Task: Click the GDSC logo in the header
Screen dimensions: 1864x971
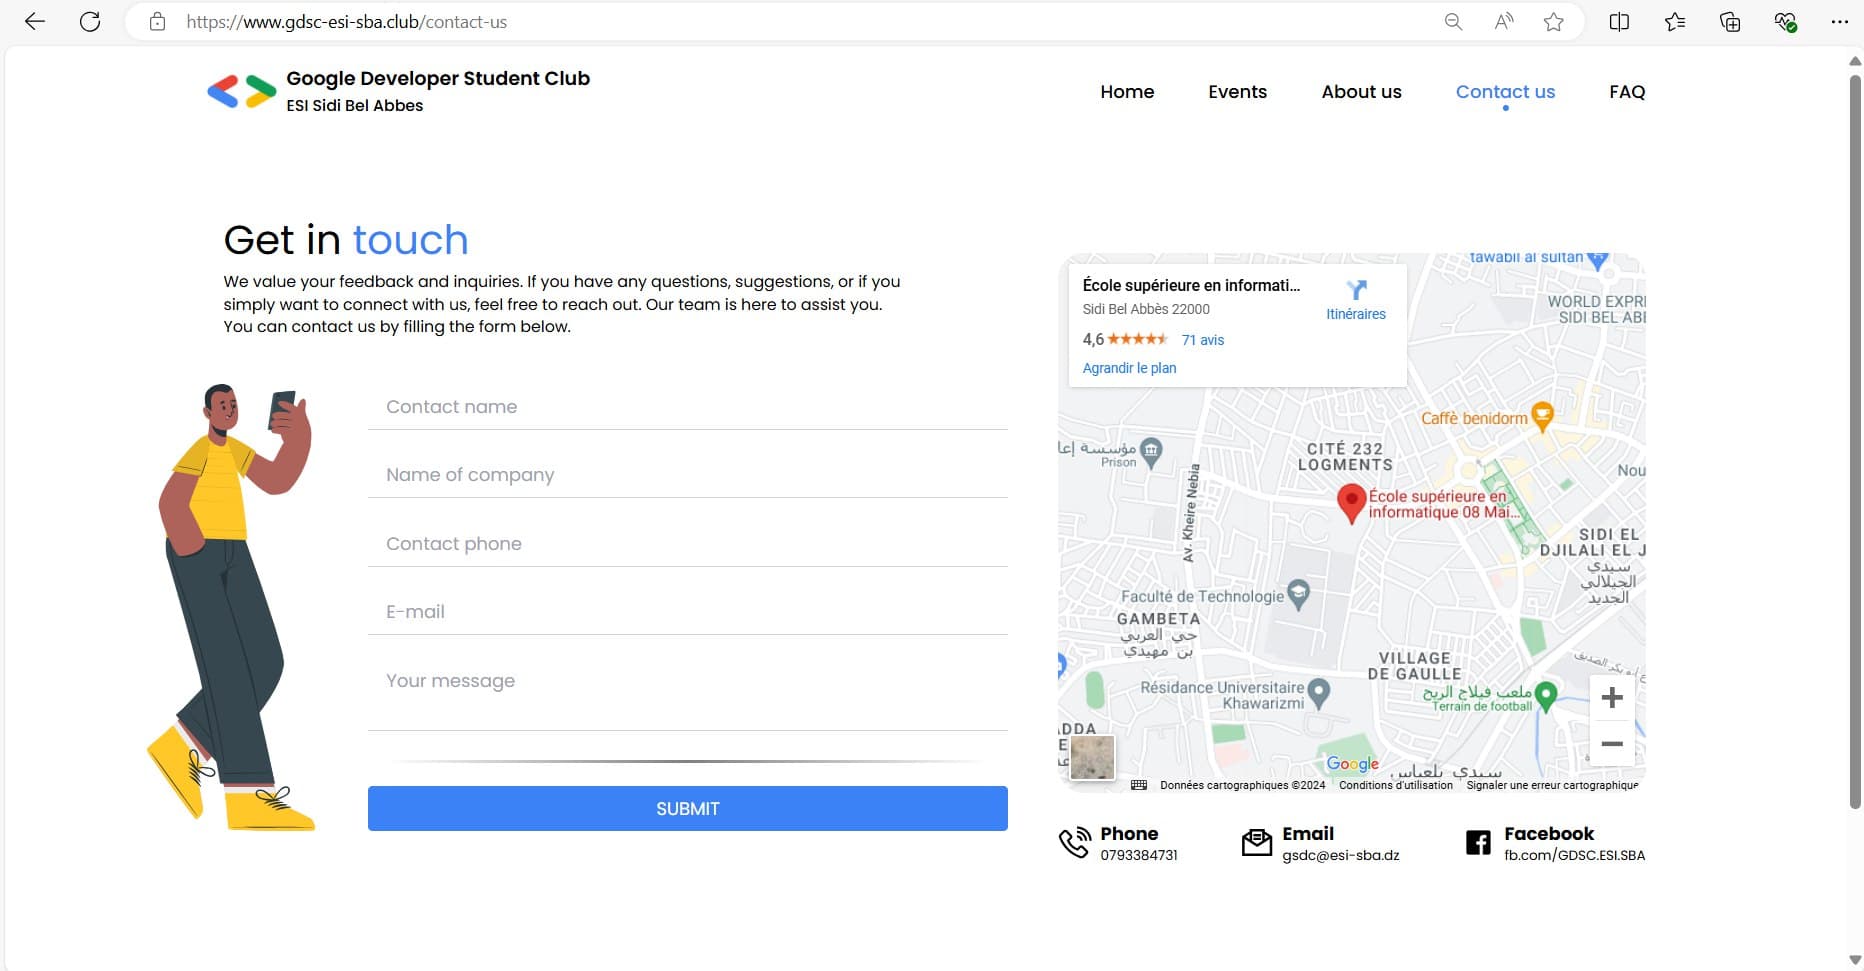Action: tap(241, 91)
